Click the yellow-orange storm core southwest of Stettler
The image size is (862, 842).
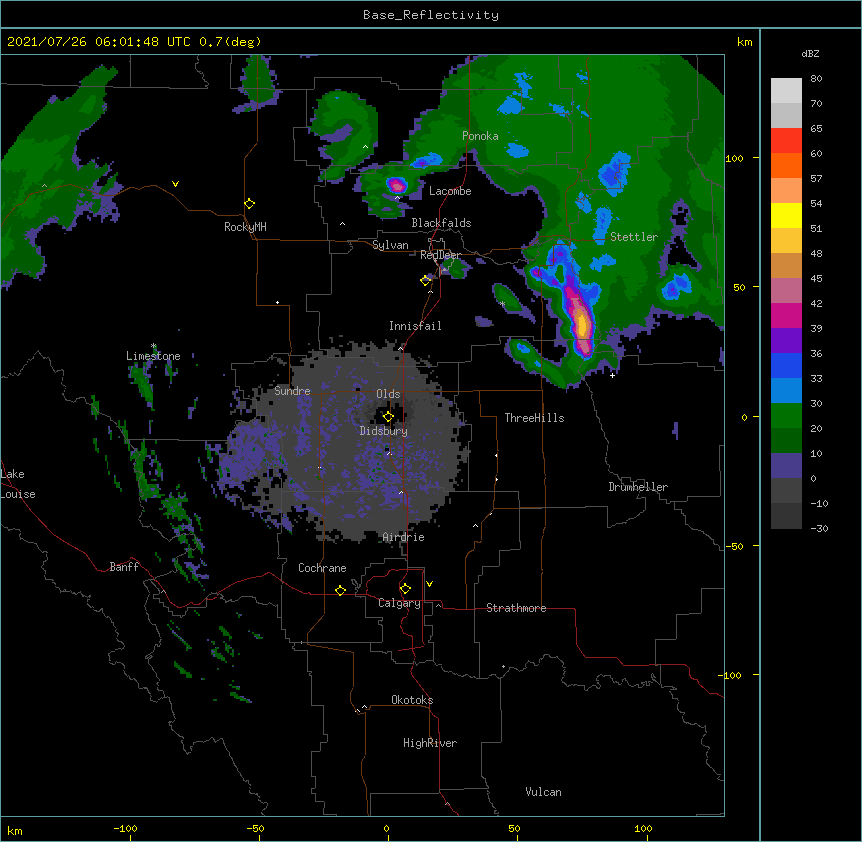[x=582, y=324]
